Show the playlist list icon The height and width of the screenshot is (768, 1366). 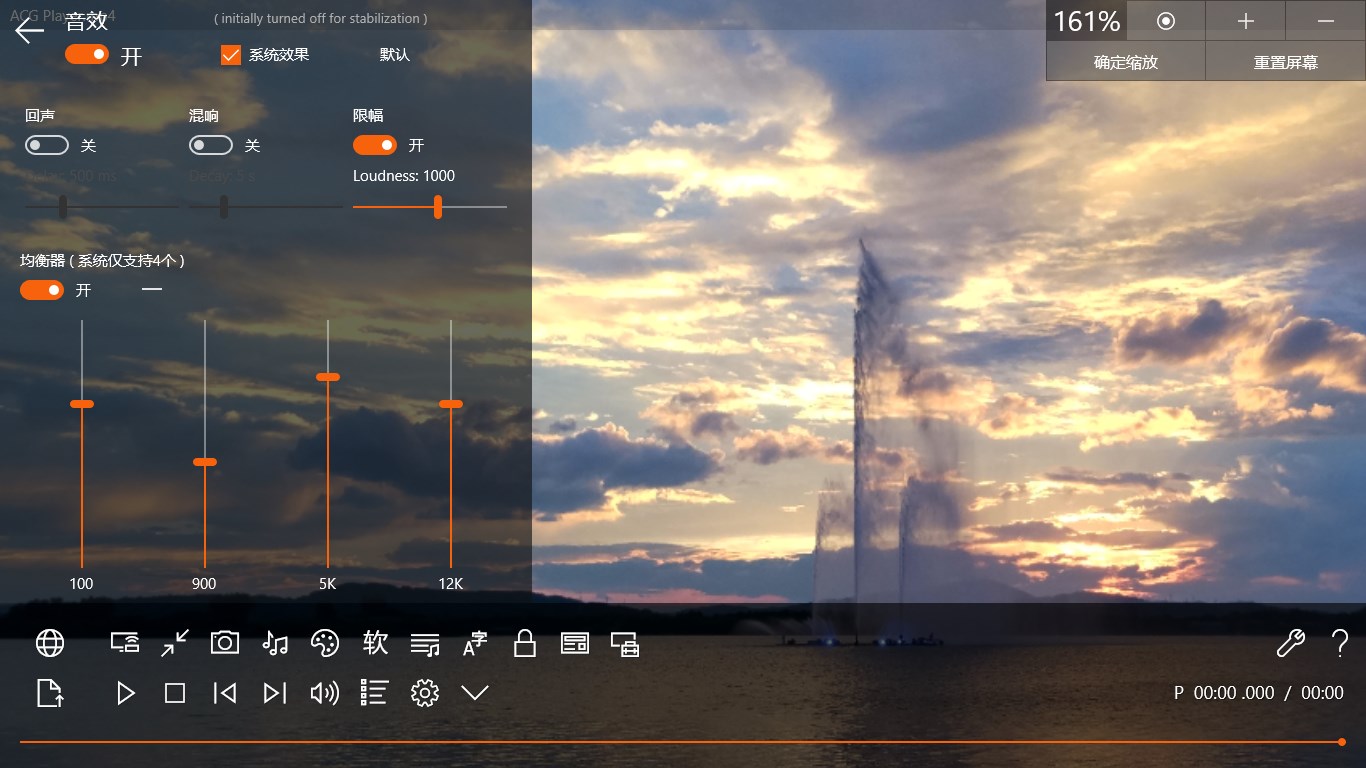pos(374,692)
